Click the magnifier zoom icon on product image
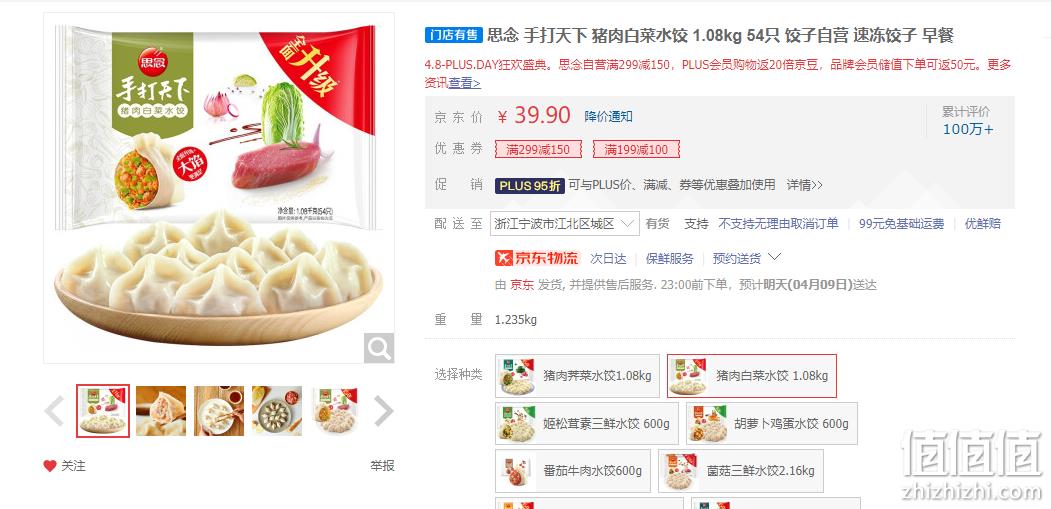Viewport: 1051px width, 509px height. [x=379, y=348]
